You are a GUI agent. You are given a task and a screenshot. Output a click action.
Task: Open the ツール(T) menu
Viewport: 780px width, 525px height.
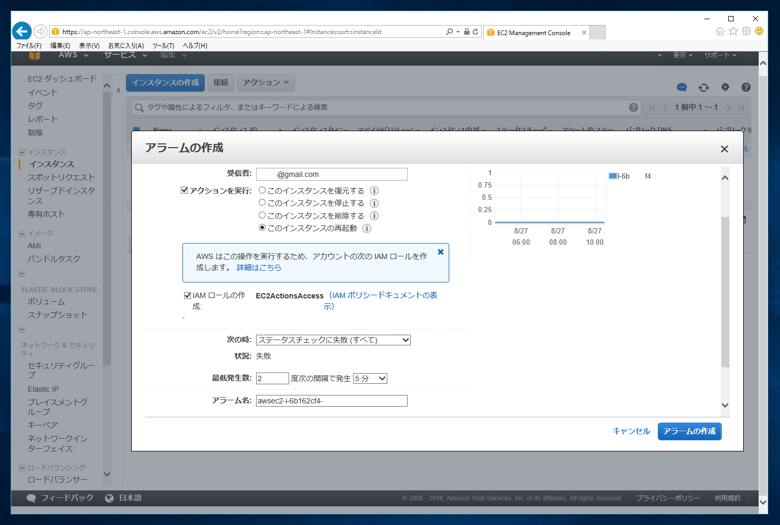point(163,46)
